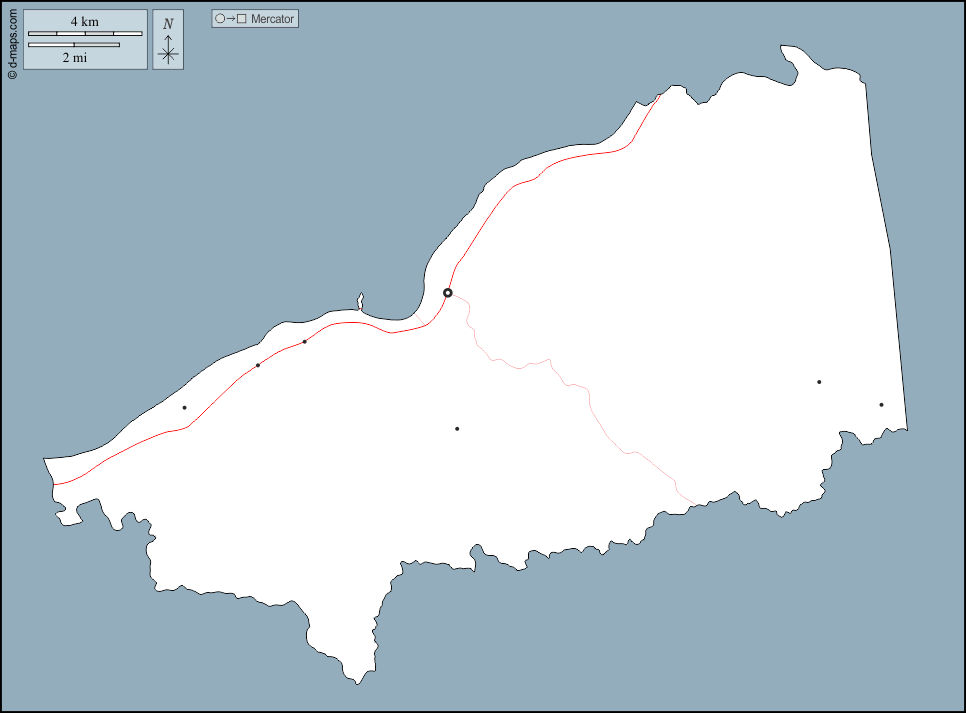This screenshot has width=966, height=713.
Task: Click the circle-to-square projection symbol
Action: tap(231, 19)
